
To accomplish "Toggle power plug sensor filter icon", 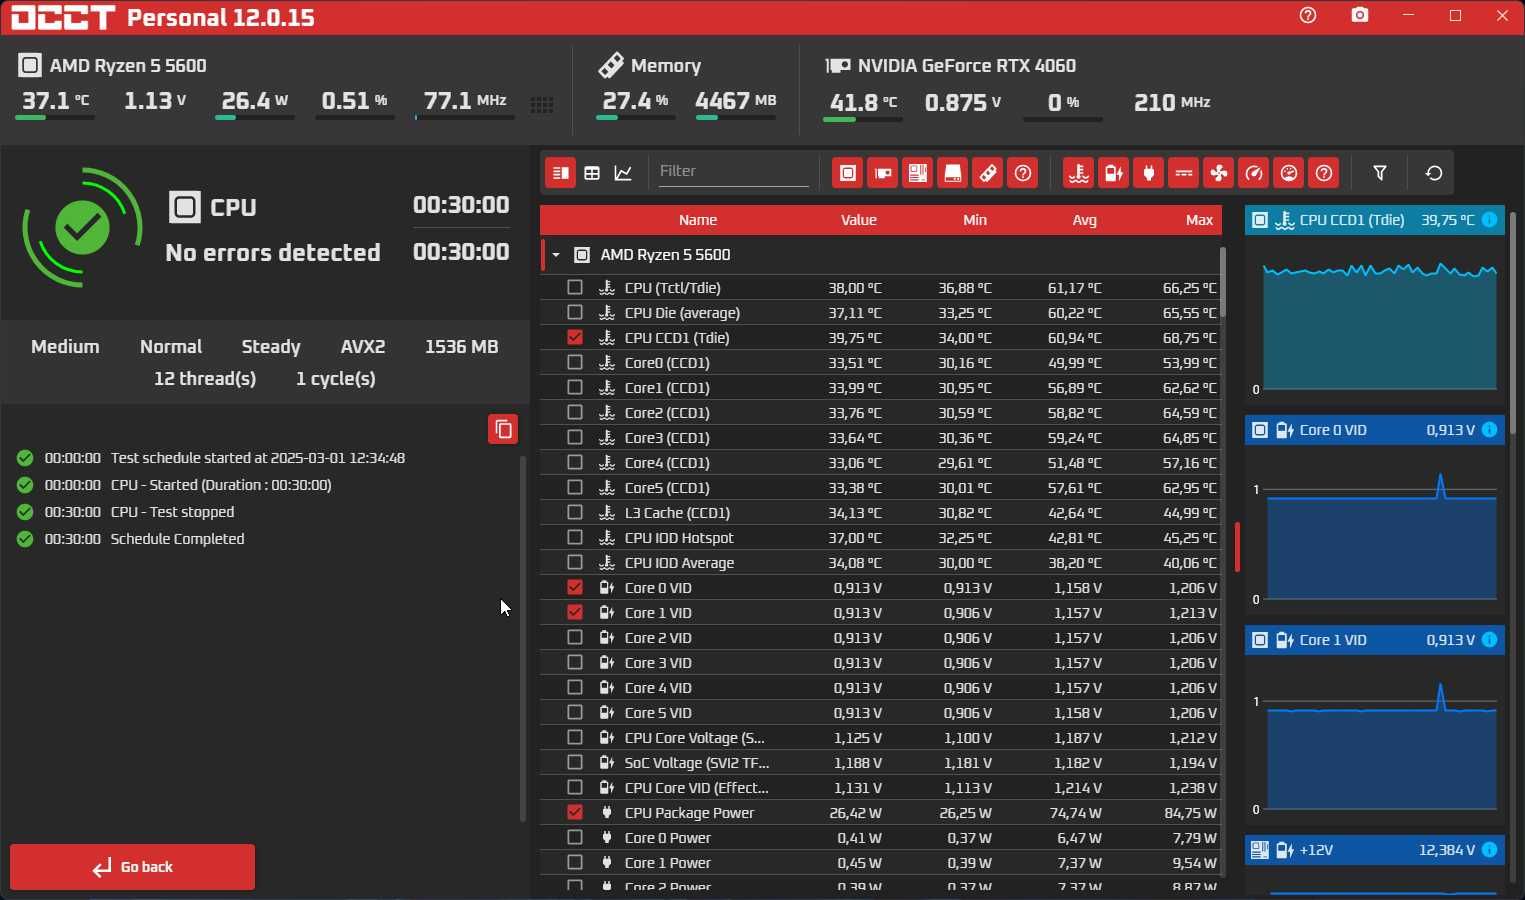I will click(1149, 173).
